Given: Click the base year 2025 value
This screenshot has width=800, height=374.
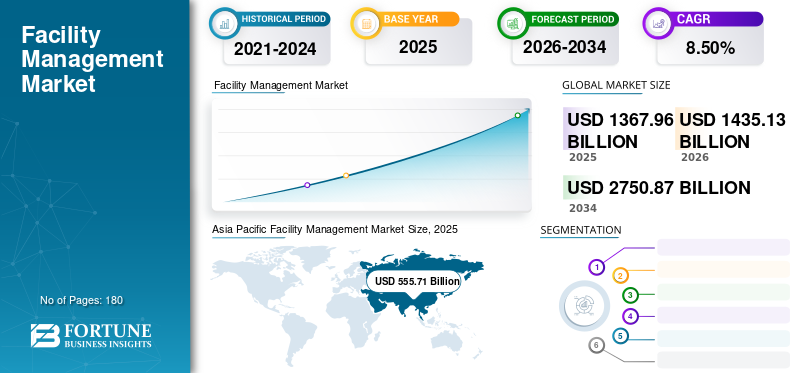Looking at the screenshot, I should tap(418, 47).
